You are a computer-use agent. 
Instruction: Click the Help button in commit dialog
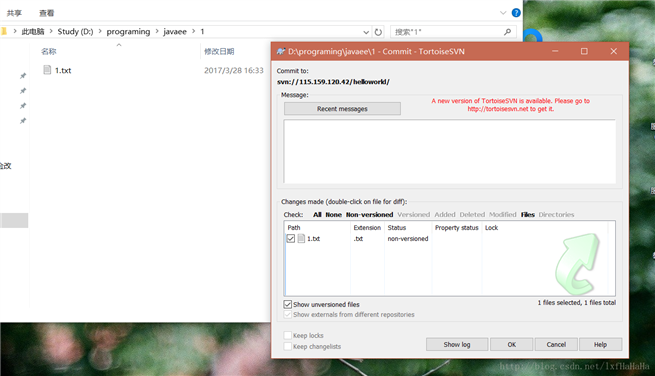pyautogui.click(x=600, y=344)
